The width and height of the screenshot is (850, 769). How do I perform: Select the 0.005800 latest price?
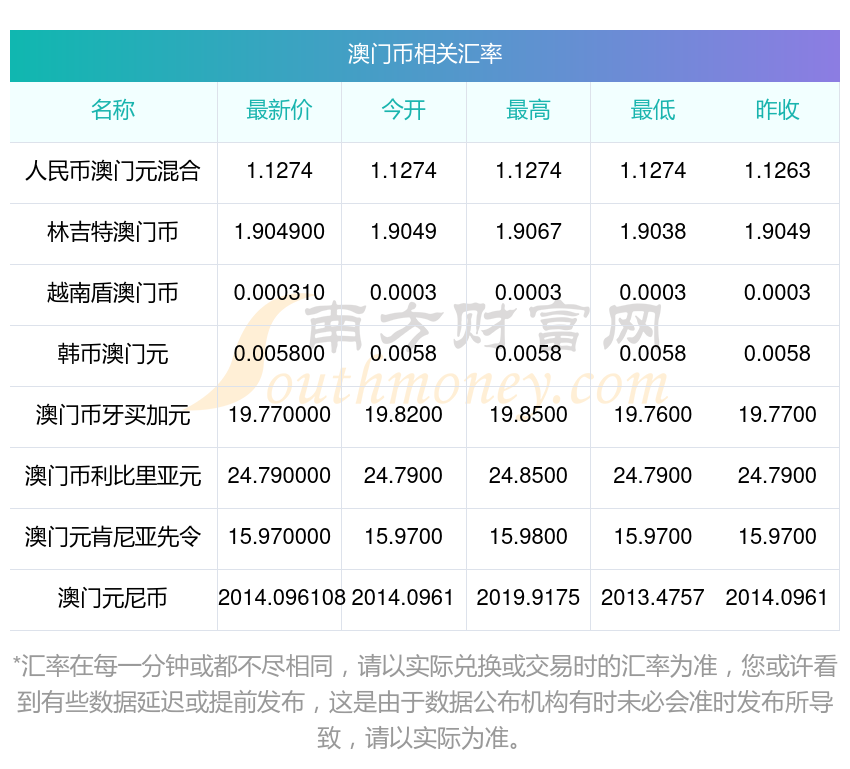coord(279,354)
